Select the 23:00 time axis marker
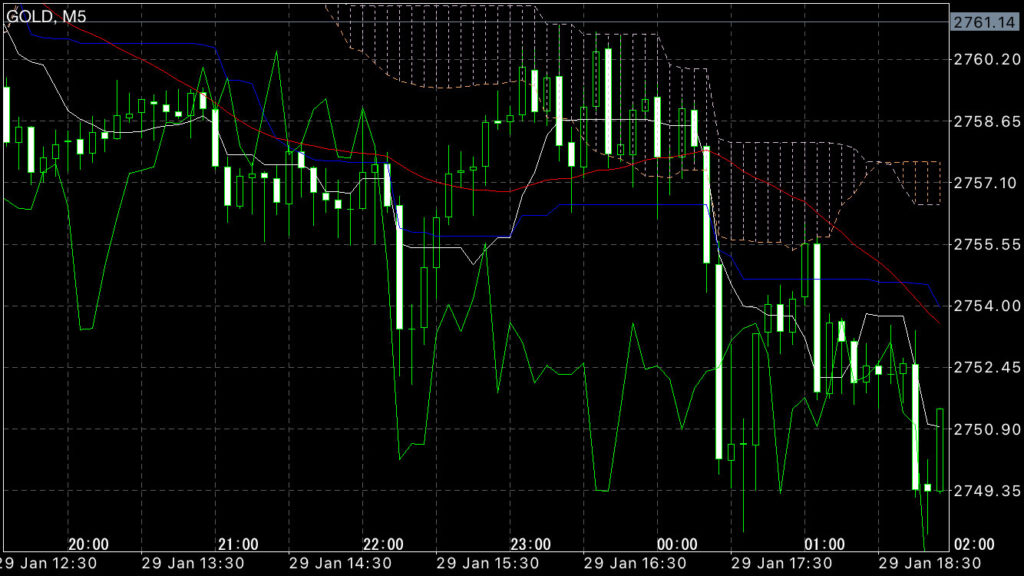 [530, 544]
